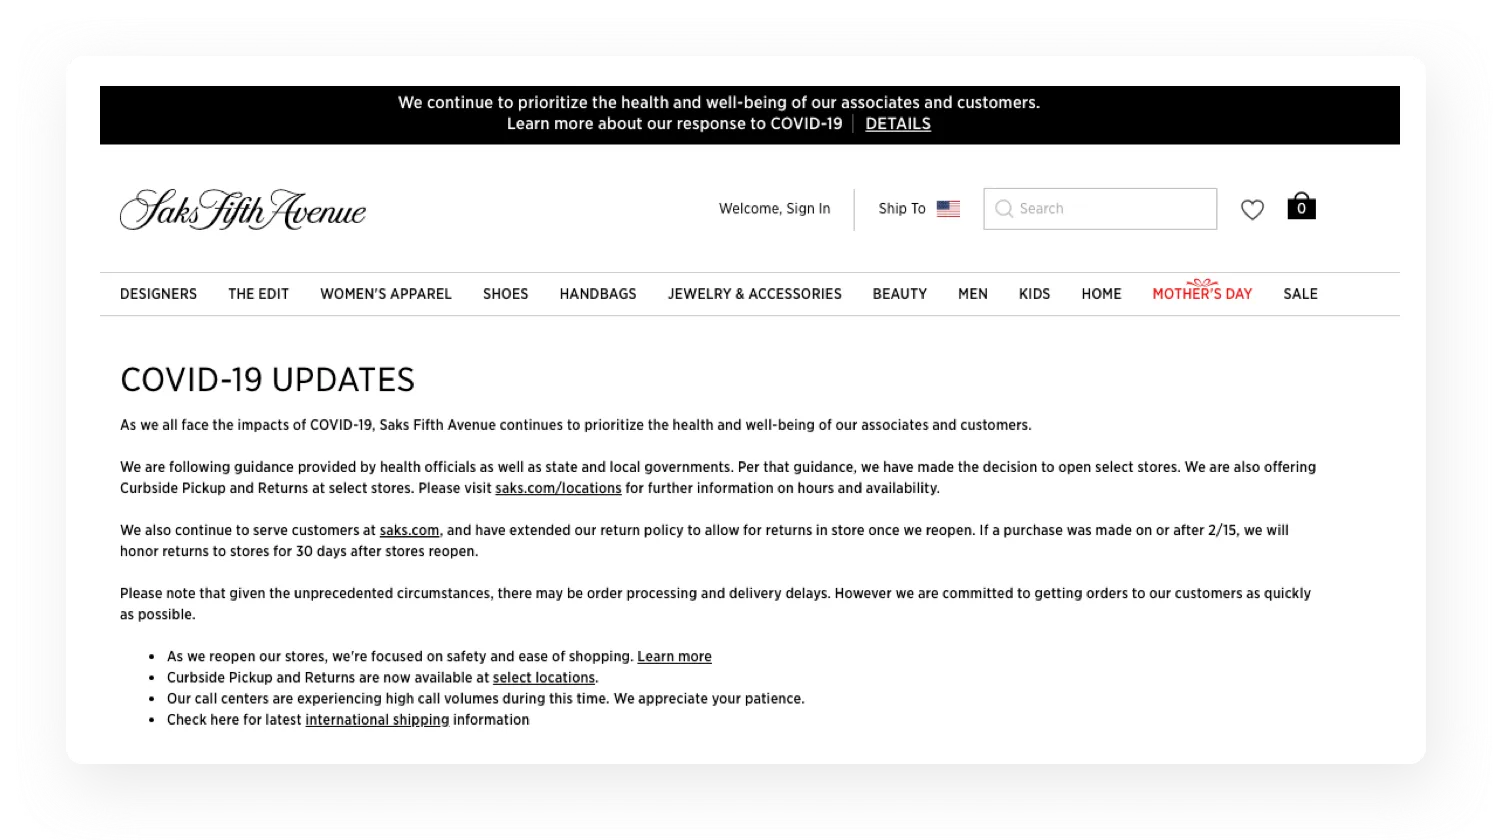The height and width of the screenshot is (840, 1500).
Task: Open the wishlist heart icon
Action: [x=1252, y=209]
